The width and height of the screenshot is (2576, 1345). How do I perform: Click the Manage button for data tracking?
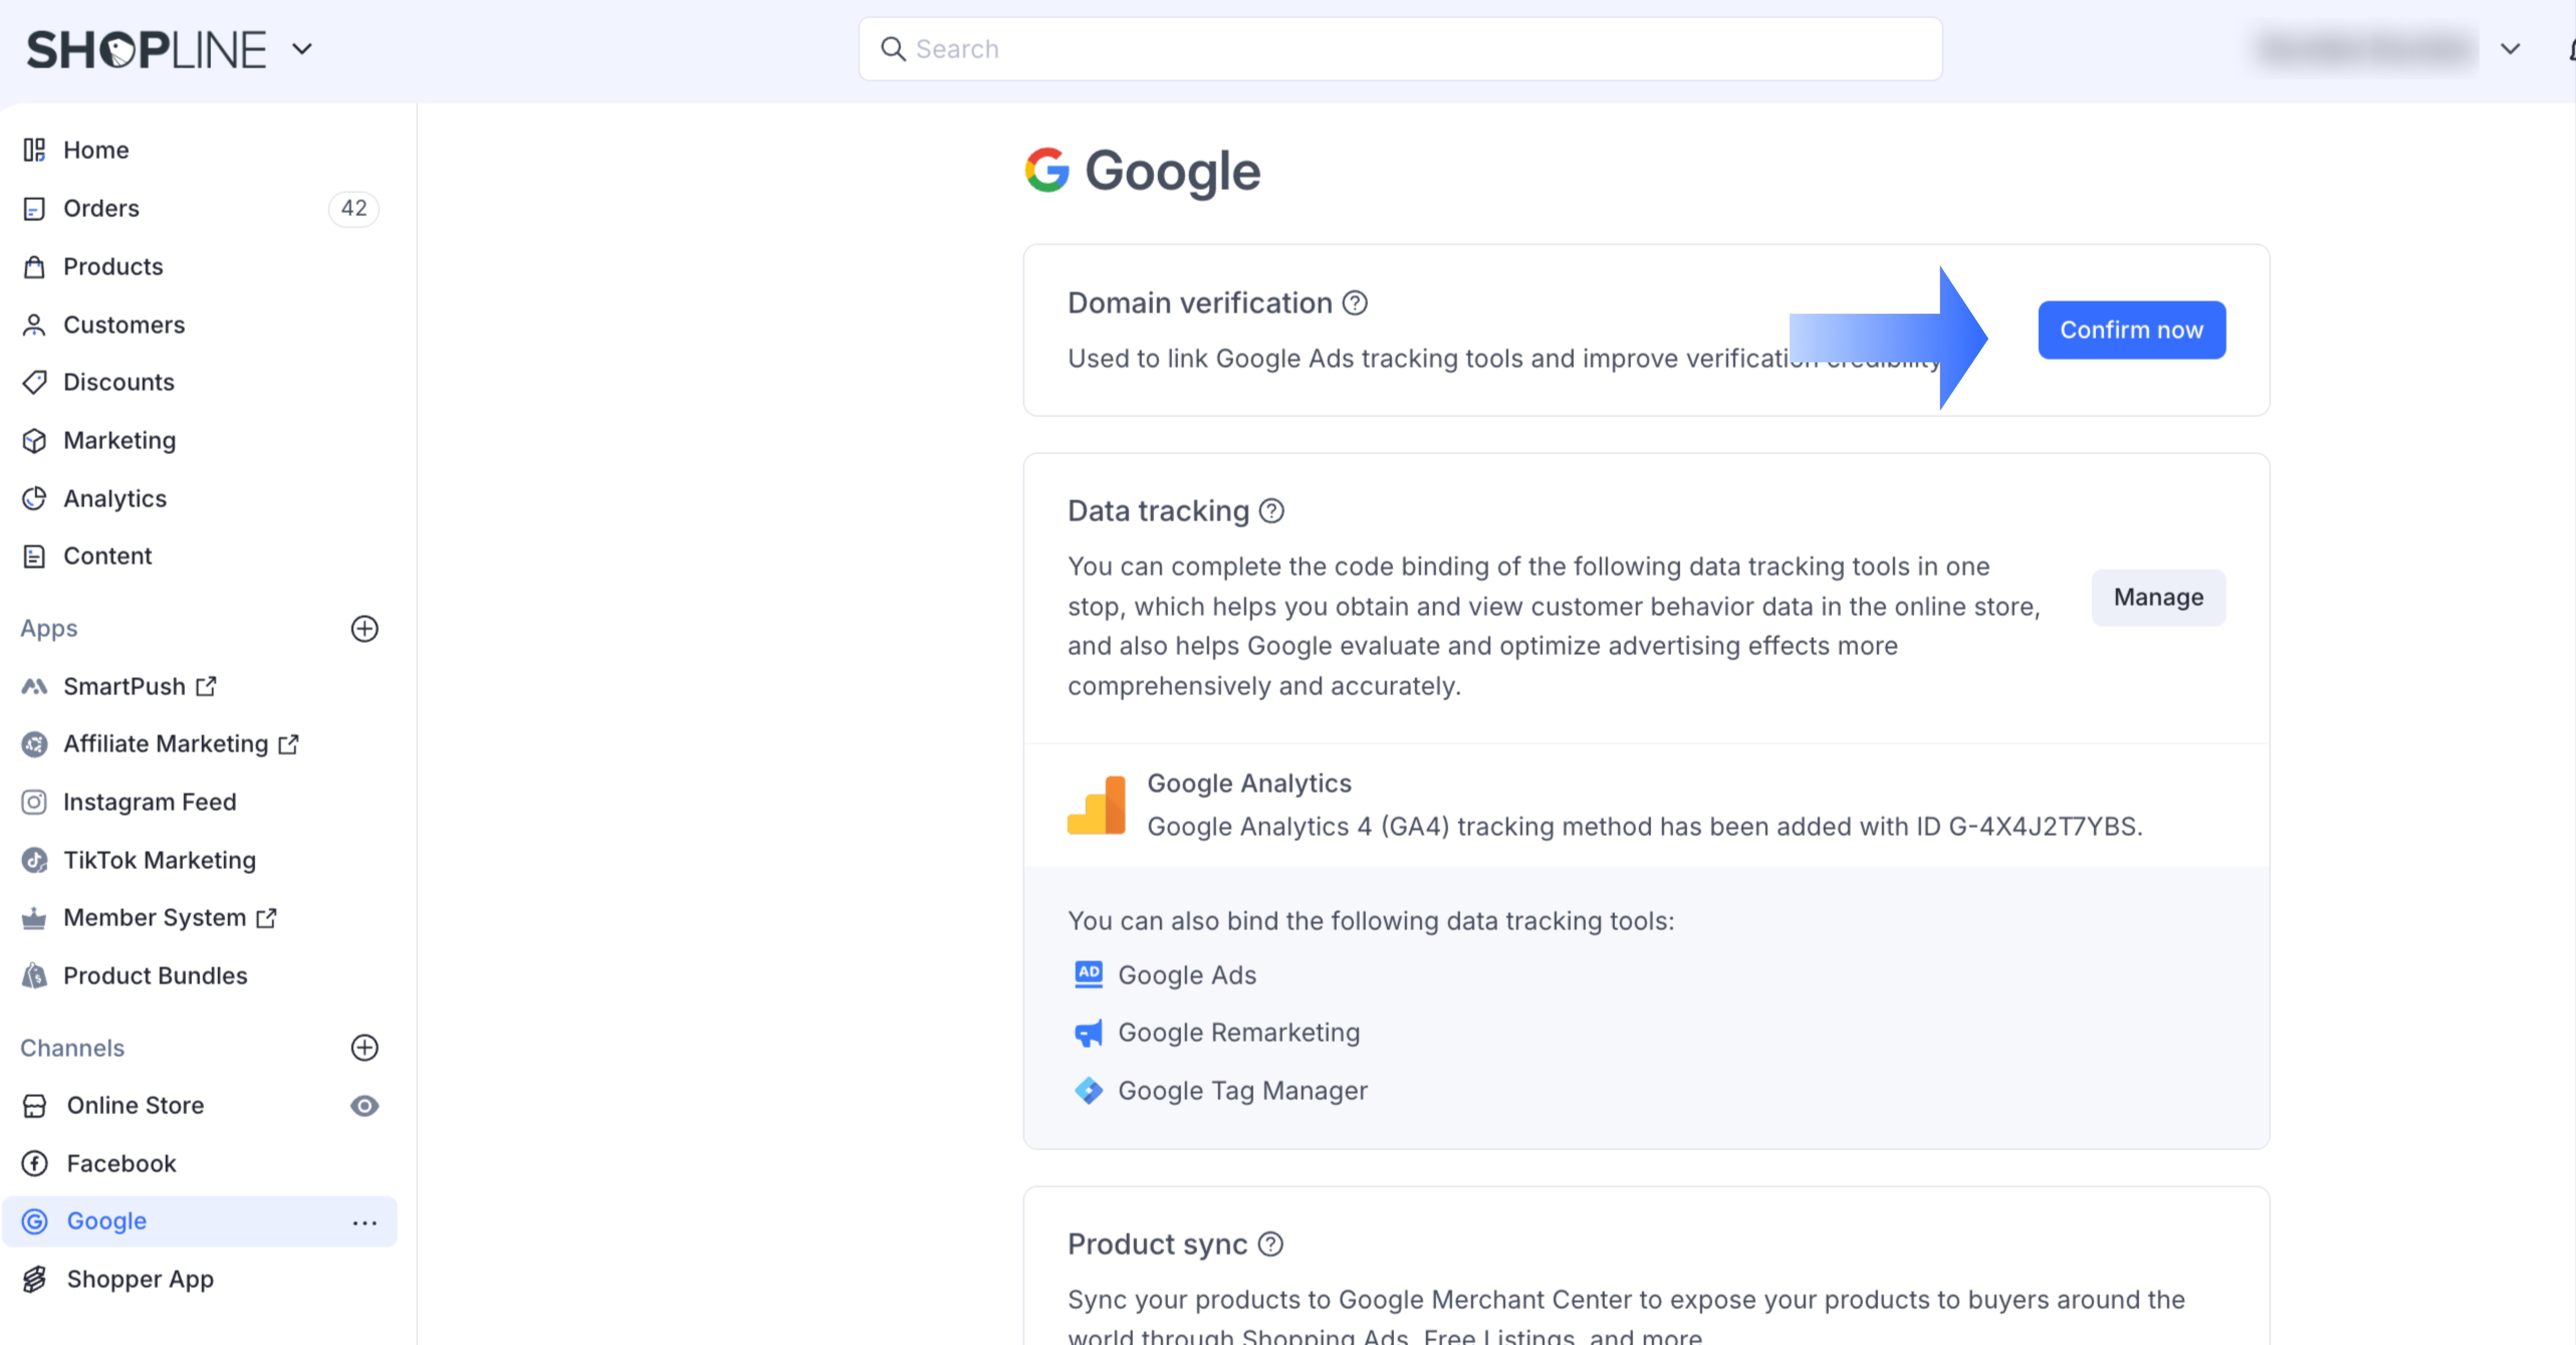[x=2157, y=597]
